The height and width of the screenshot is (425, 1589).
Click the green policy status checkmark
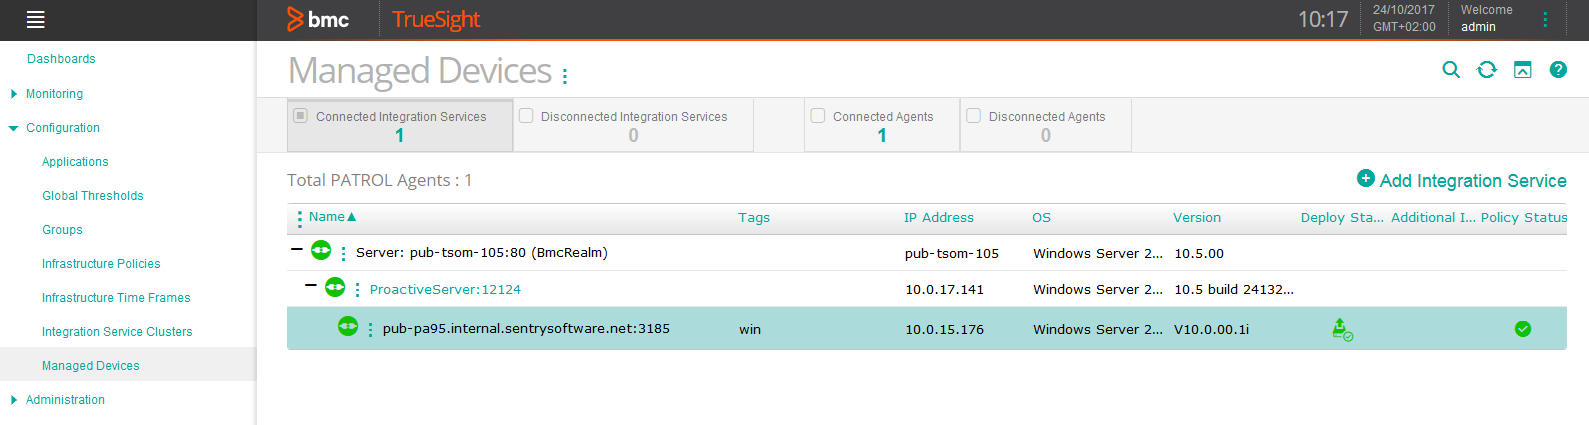point(1523,329)
